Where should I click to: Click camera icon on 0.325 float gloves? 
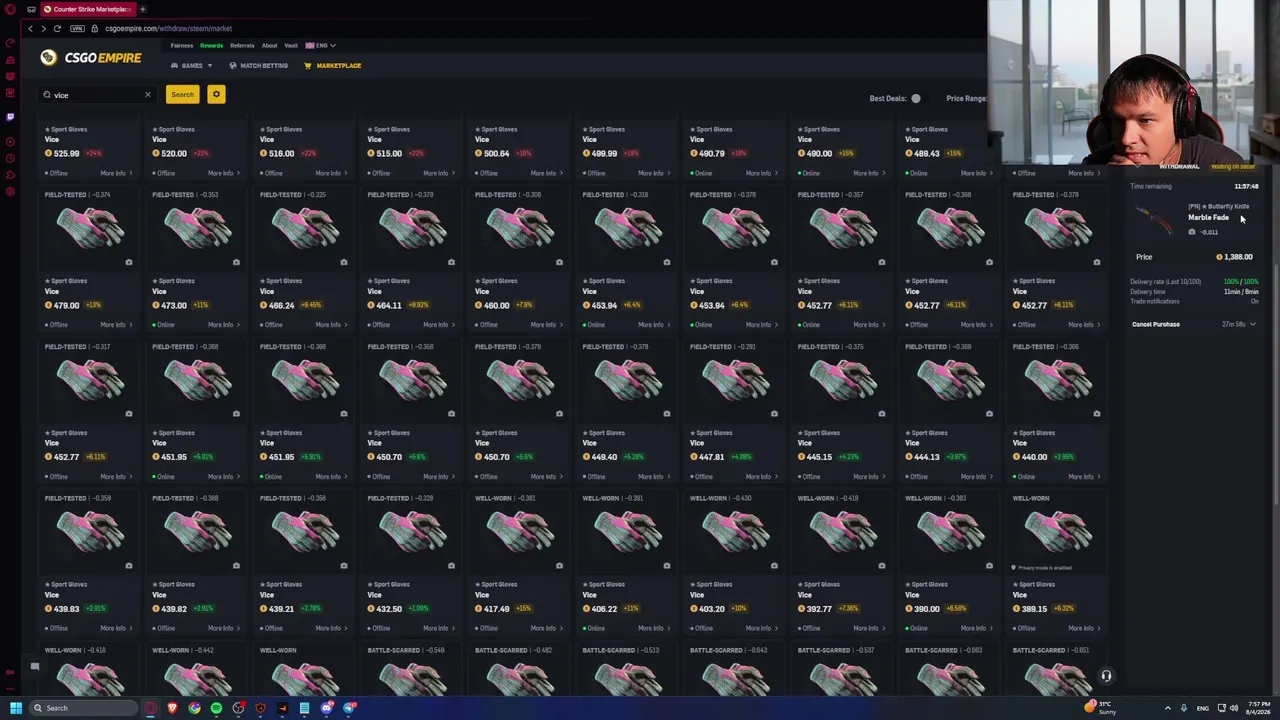[x=344, y=262]
